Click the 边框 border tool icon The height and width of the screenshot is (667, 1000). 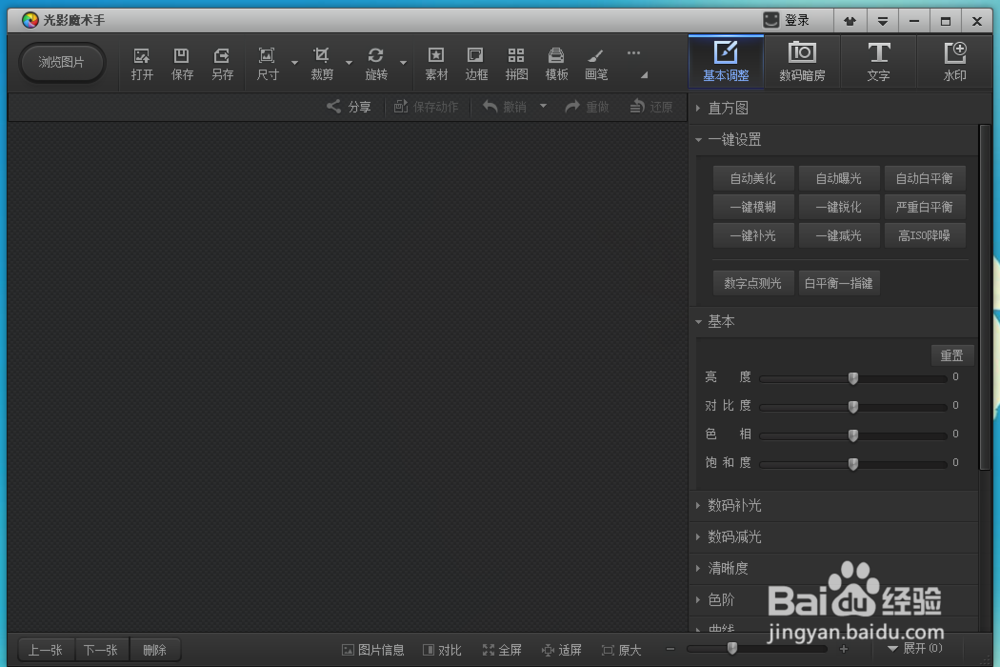coord(476,62)
